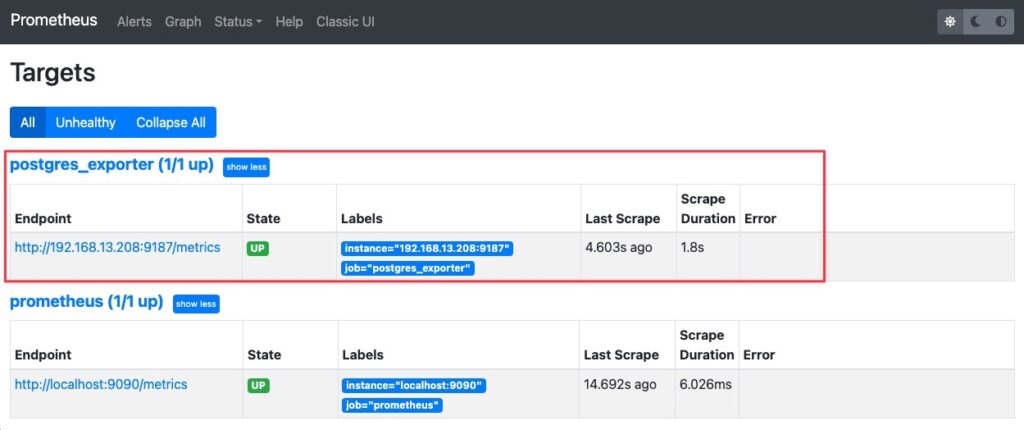Viewport: 1024px width, 430px height.
Task: Open the prometheus (1/1 up) heading link
Action: pyautogui.click(x=86, y=301)
